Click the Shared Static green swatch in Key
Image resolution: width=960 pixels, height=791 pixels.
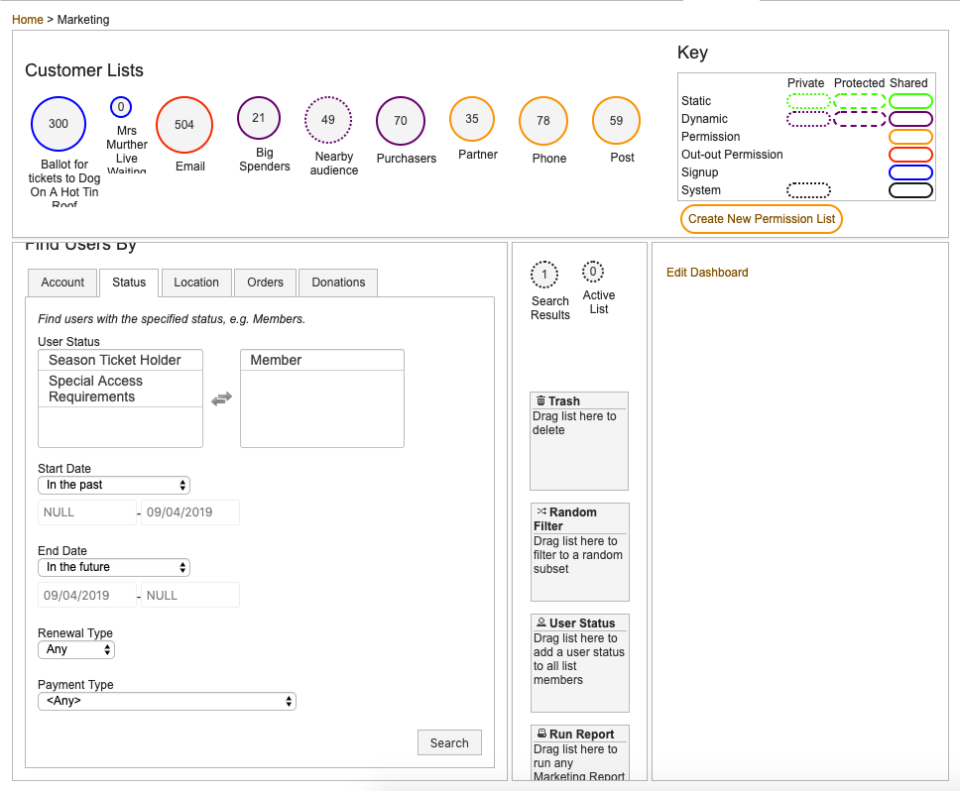(x=911, y=101)
